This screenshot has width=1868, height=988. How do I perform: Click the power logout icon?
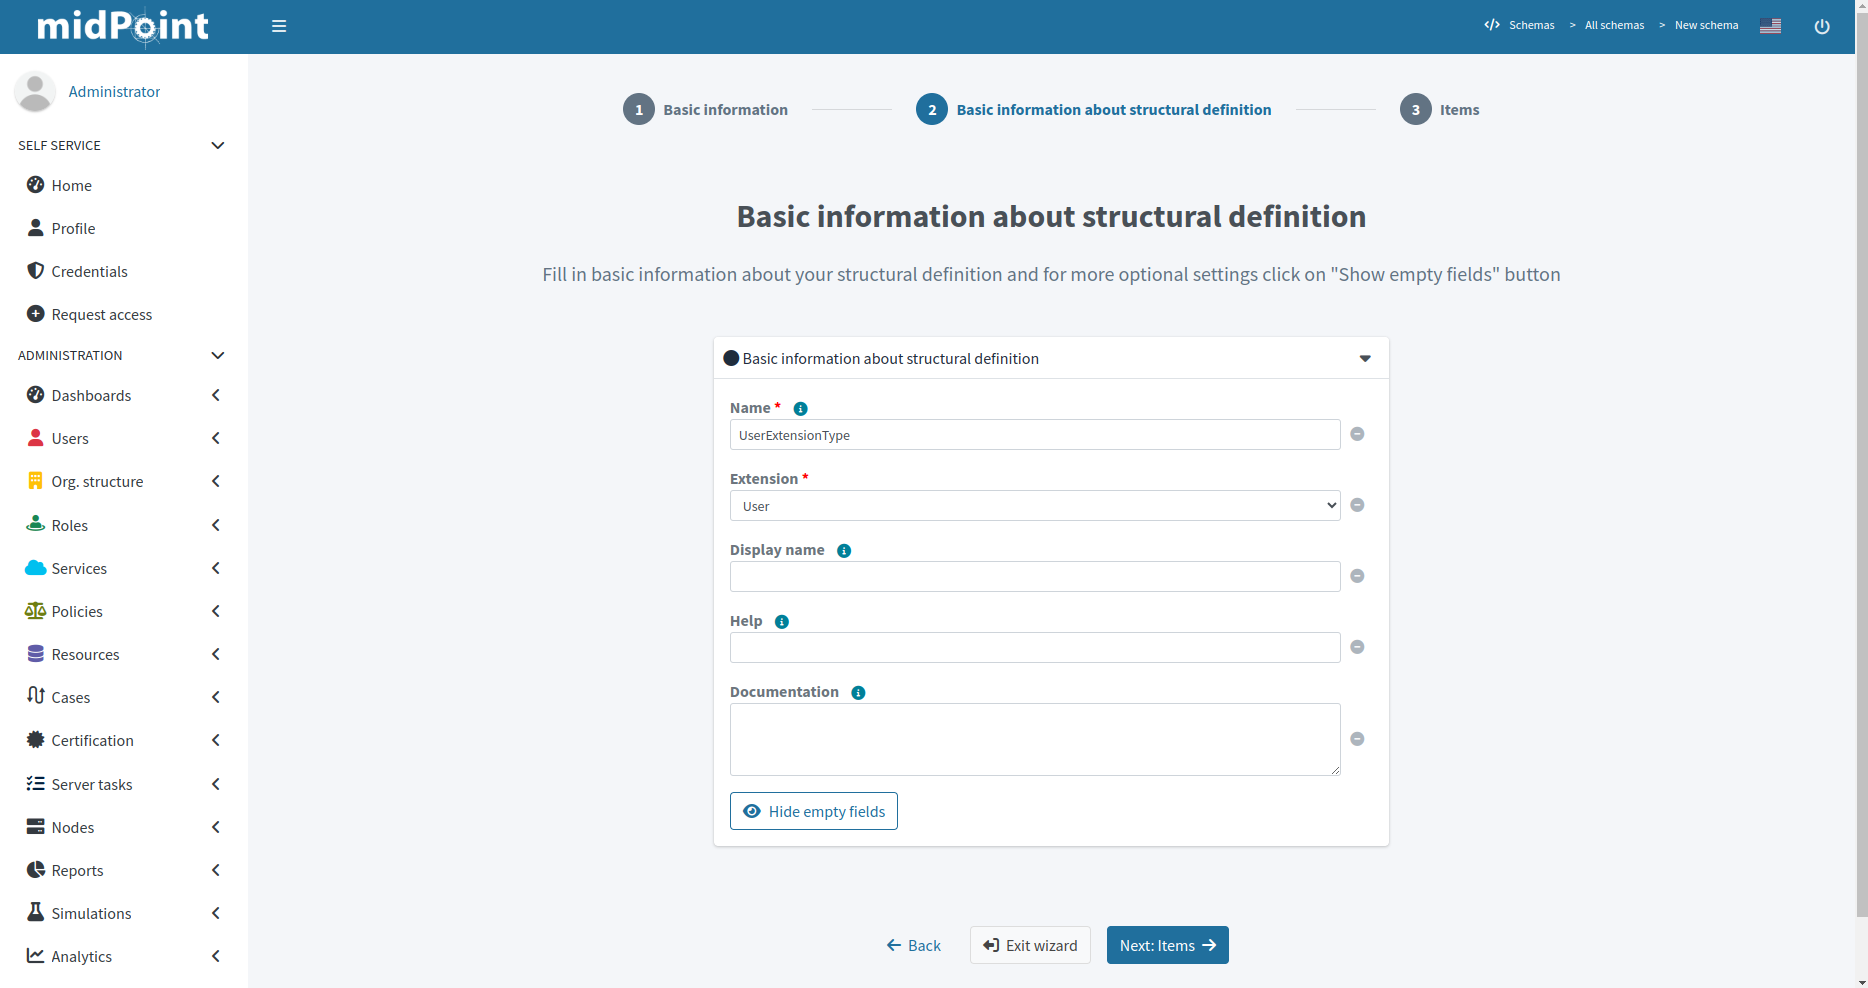pos(1821,26)
